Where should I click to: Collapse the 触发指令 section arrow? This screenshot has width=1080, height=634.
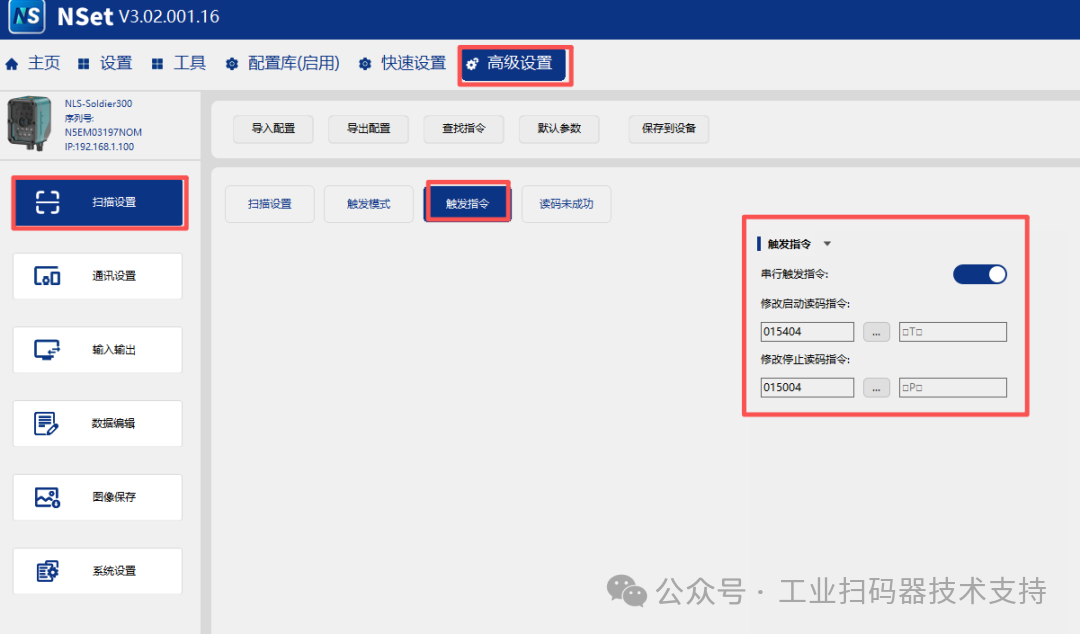pos(827,244)
